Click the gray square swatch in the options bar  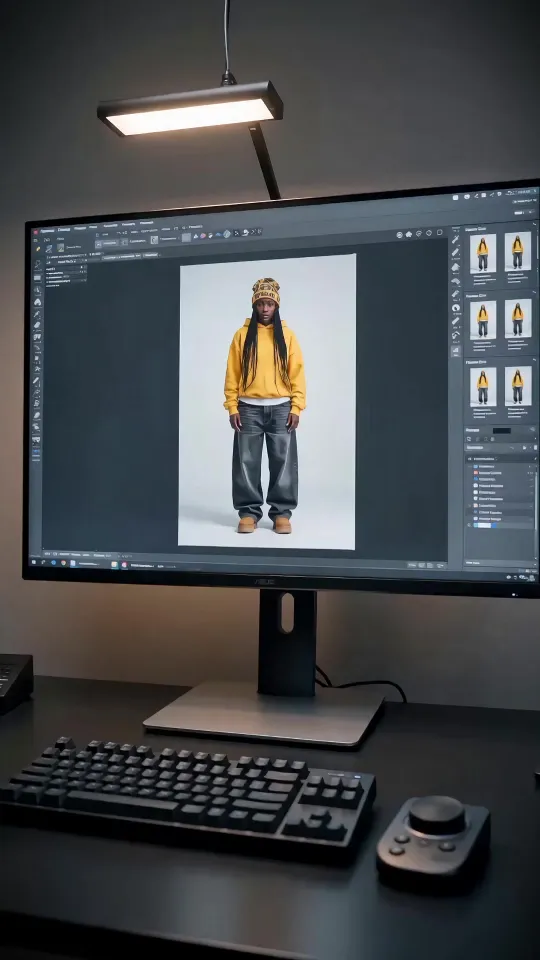click(186, 238)
